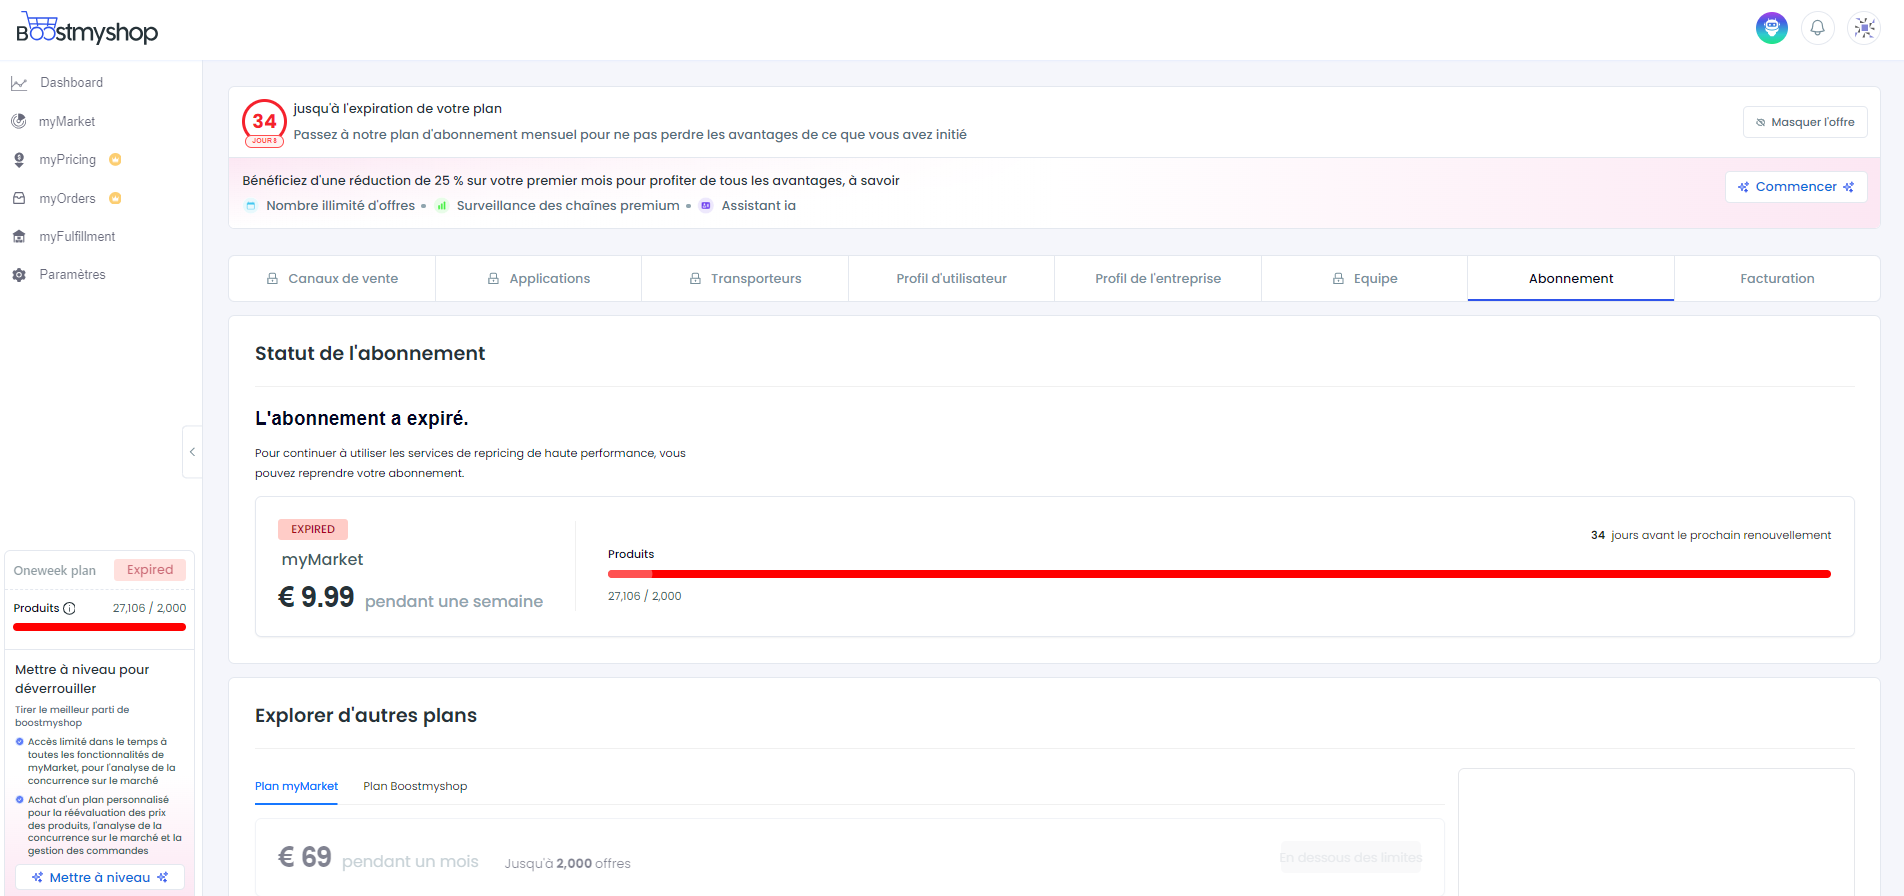Select the Plan Boostmyshop tab
Image resolution: width=1904 pixels, height=896 pixels.
click(415, 787)
